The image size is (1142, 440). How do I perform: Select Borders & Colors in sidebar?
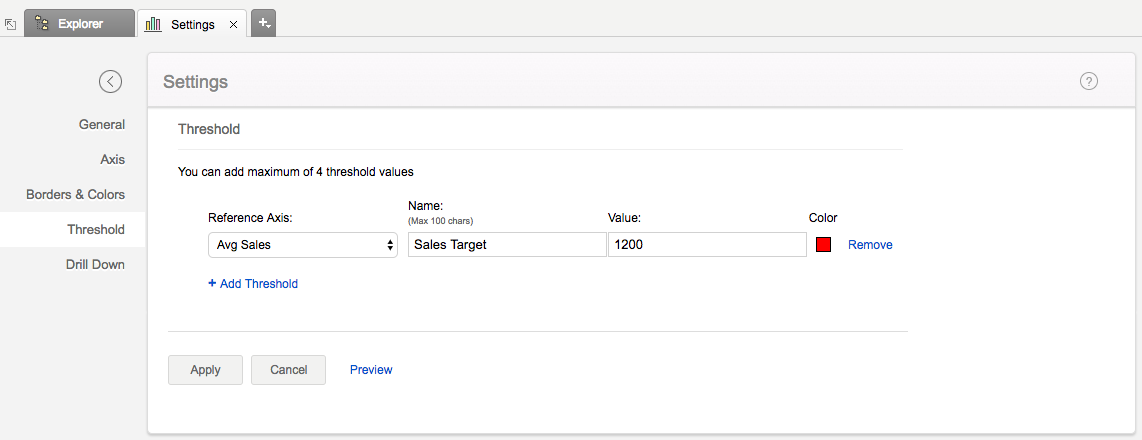(x=75, y=195)
